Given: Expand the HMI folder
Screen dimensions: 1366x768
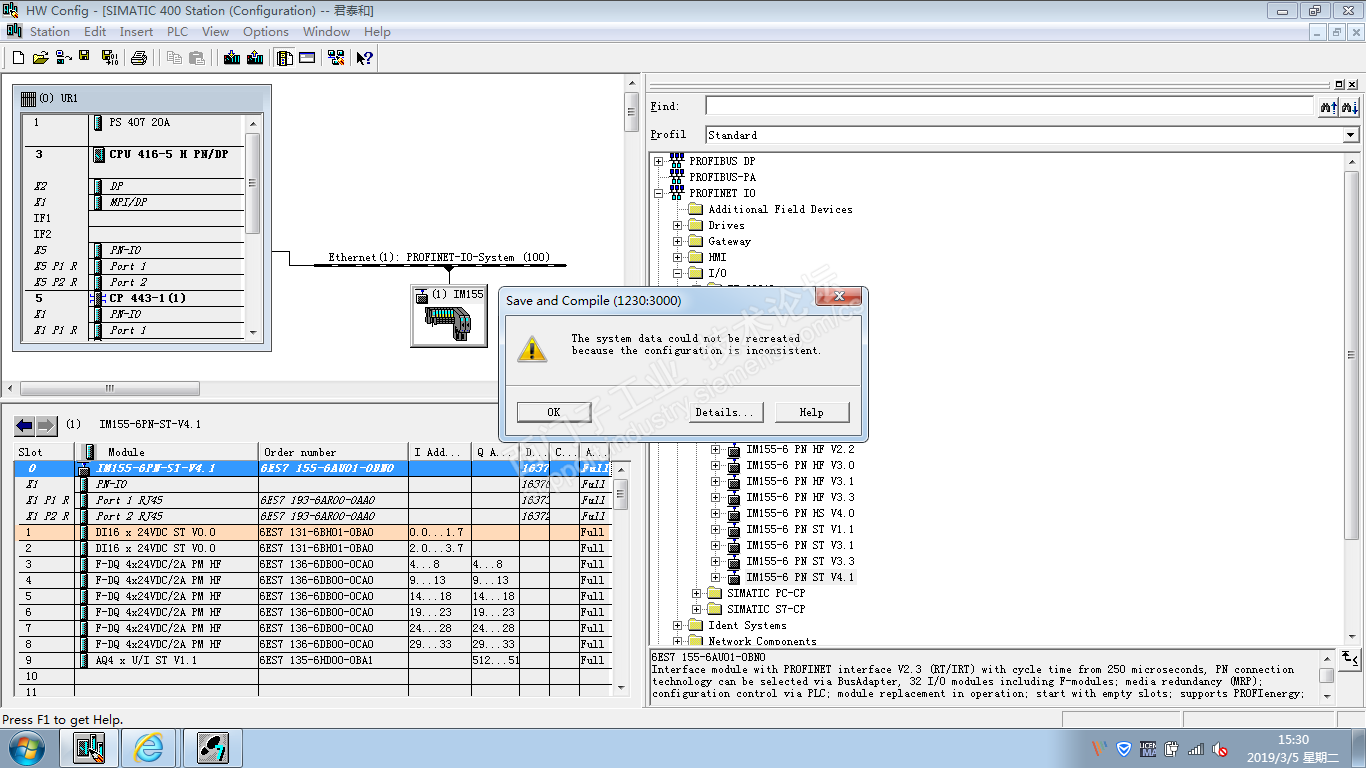Looking at the screenshot, I should pos(677,257).
